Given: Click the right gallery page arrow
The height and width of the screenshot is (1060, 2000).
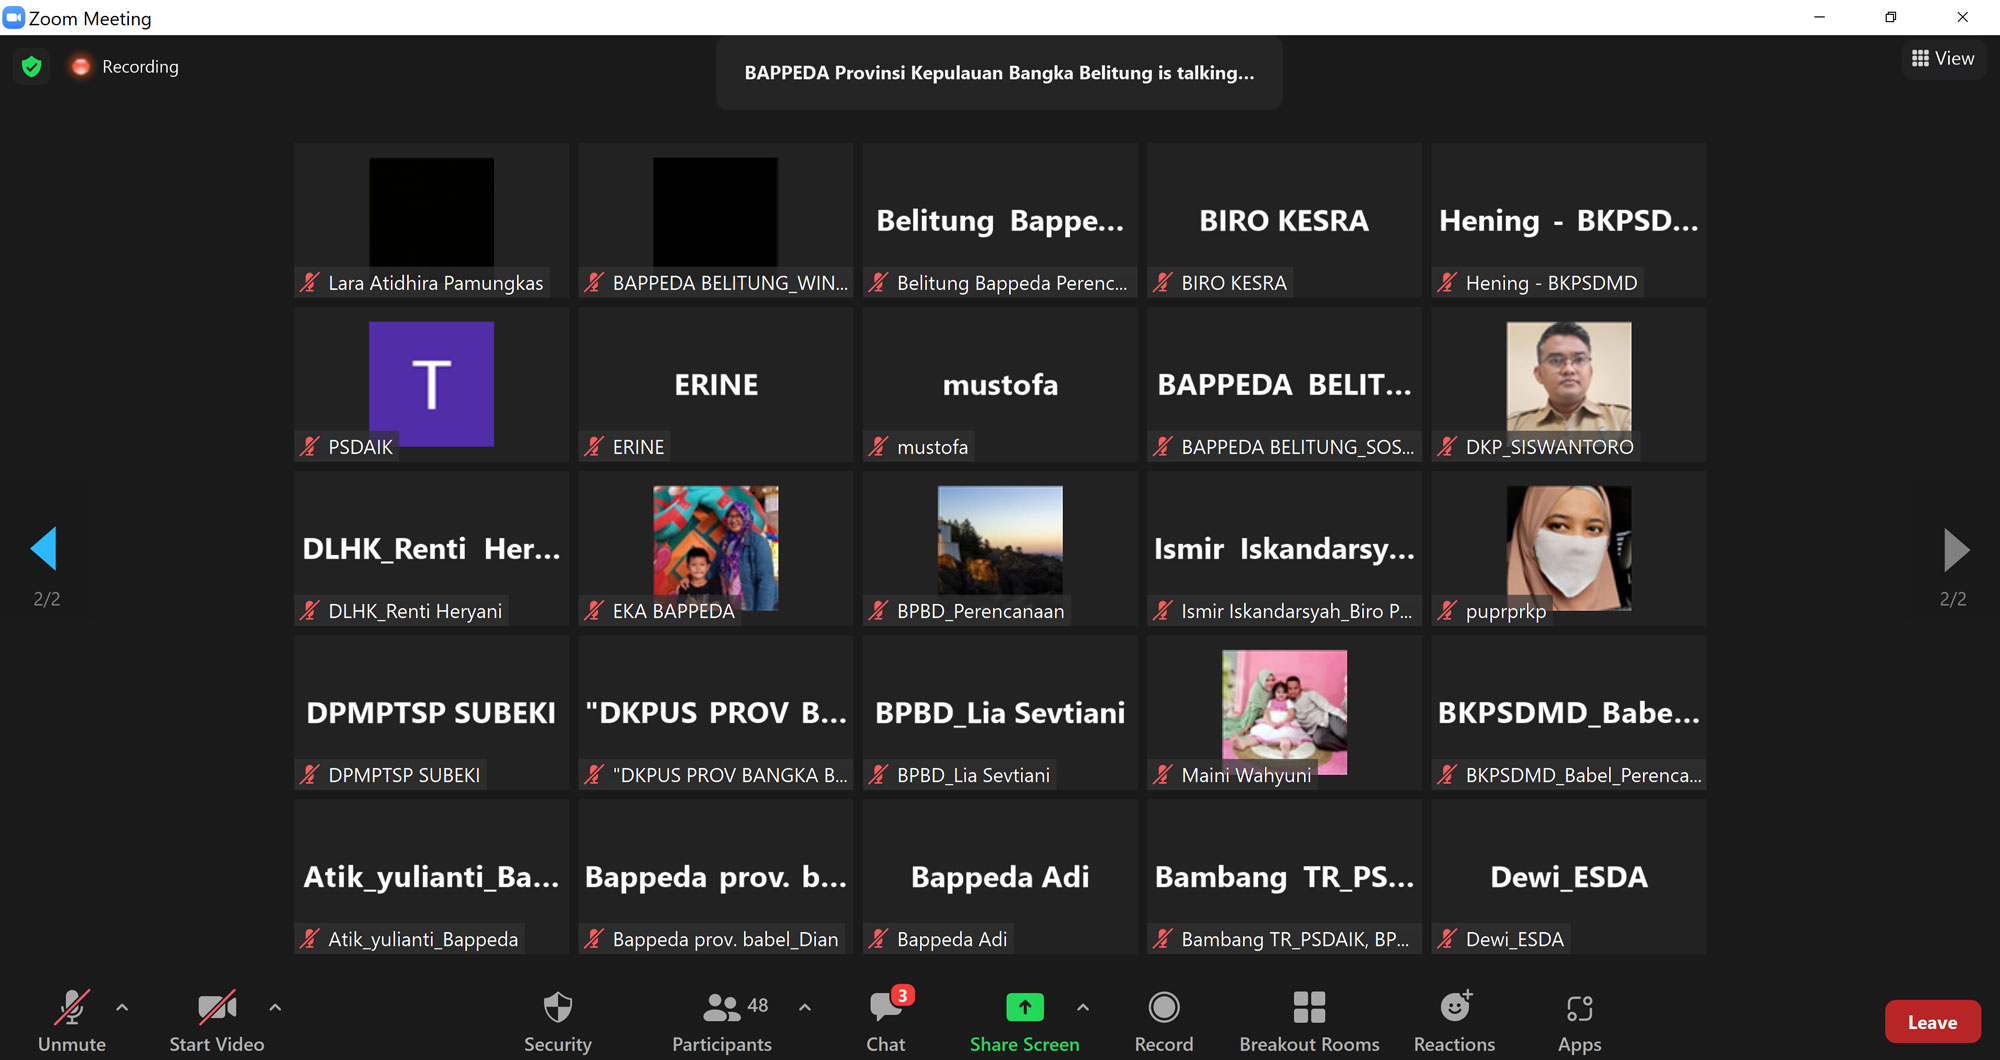Looking at the screenshot, I should 1955,549.
